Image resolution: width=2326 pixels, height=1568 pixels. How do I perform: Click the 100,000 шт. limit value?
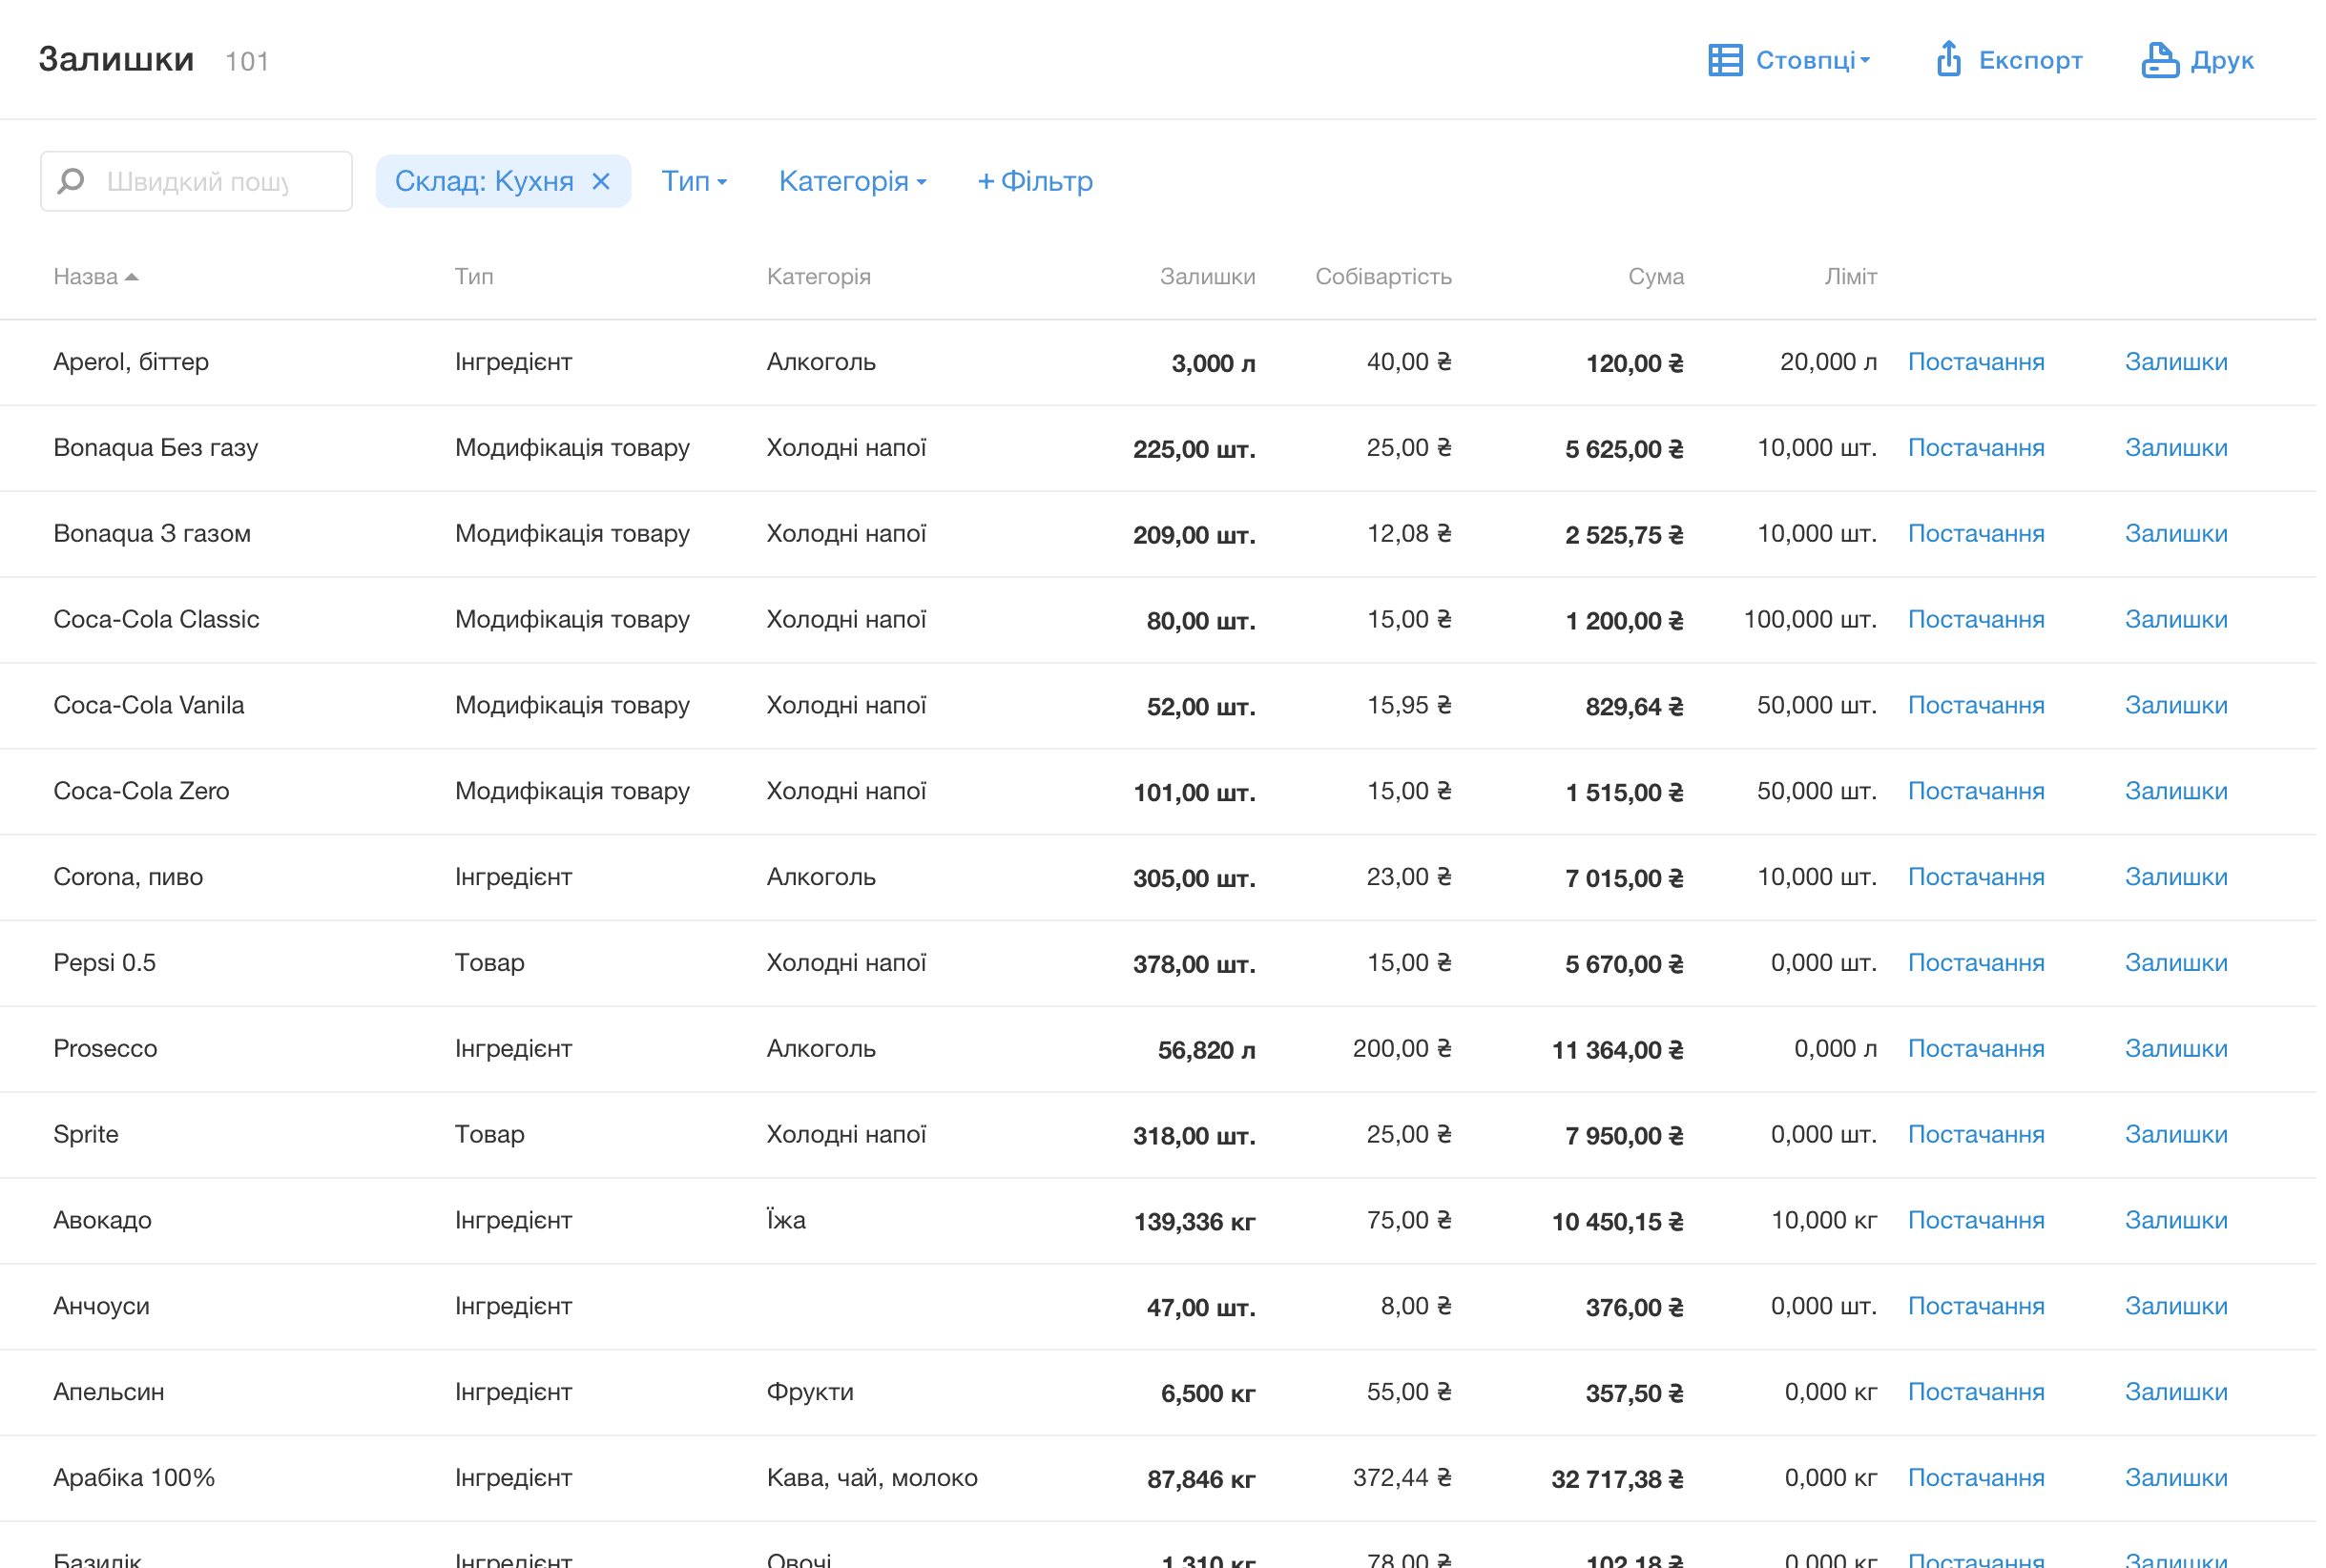click(x=1809, y=620)
